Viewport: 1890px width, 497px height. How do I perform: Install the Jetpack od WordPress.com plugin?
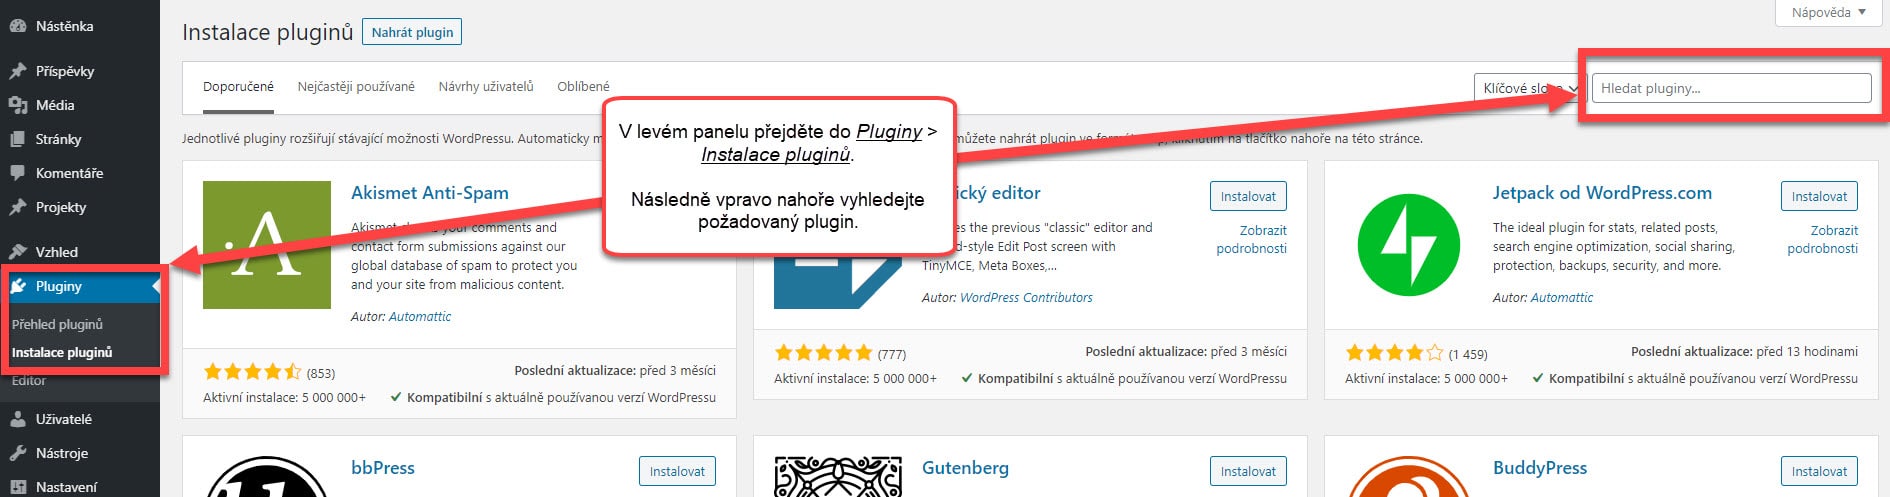(x=1819, y=196)
